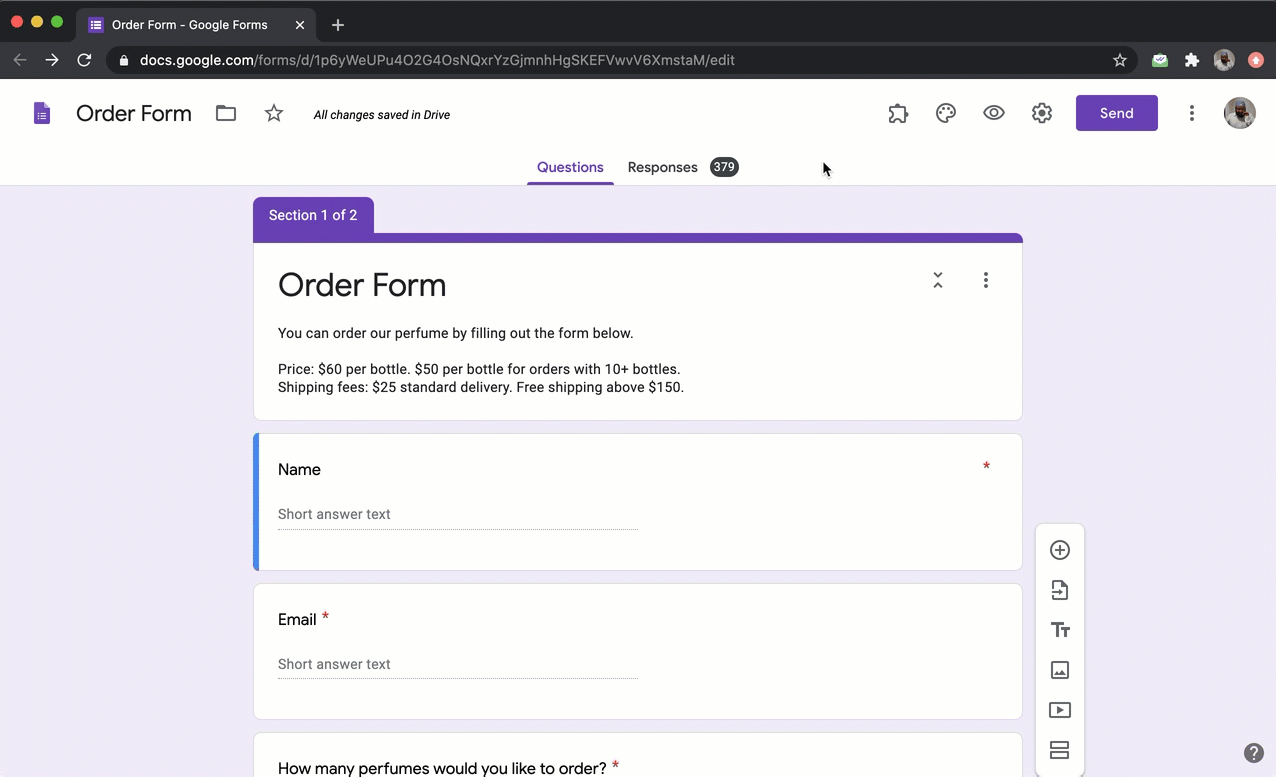Image resolution: width=1276 pixels, height=777 pixels.
Task: Select the Questions tab
Action: click(x=570, y=167)
